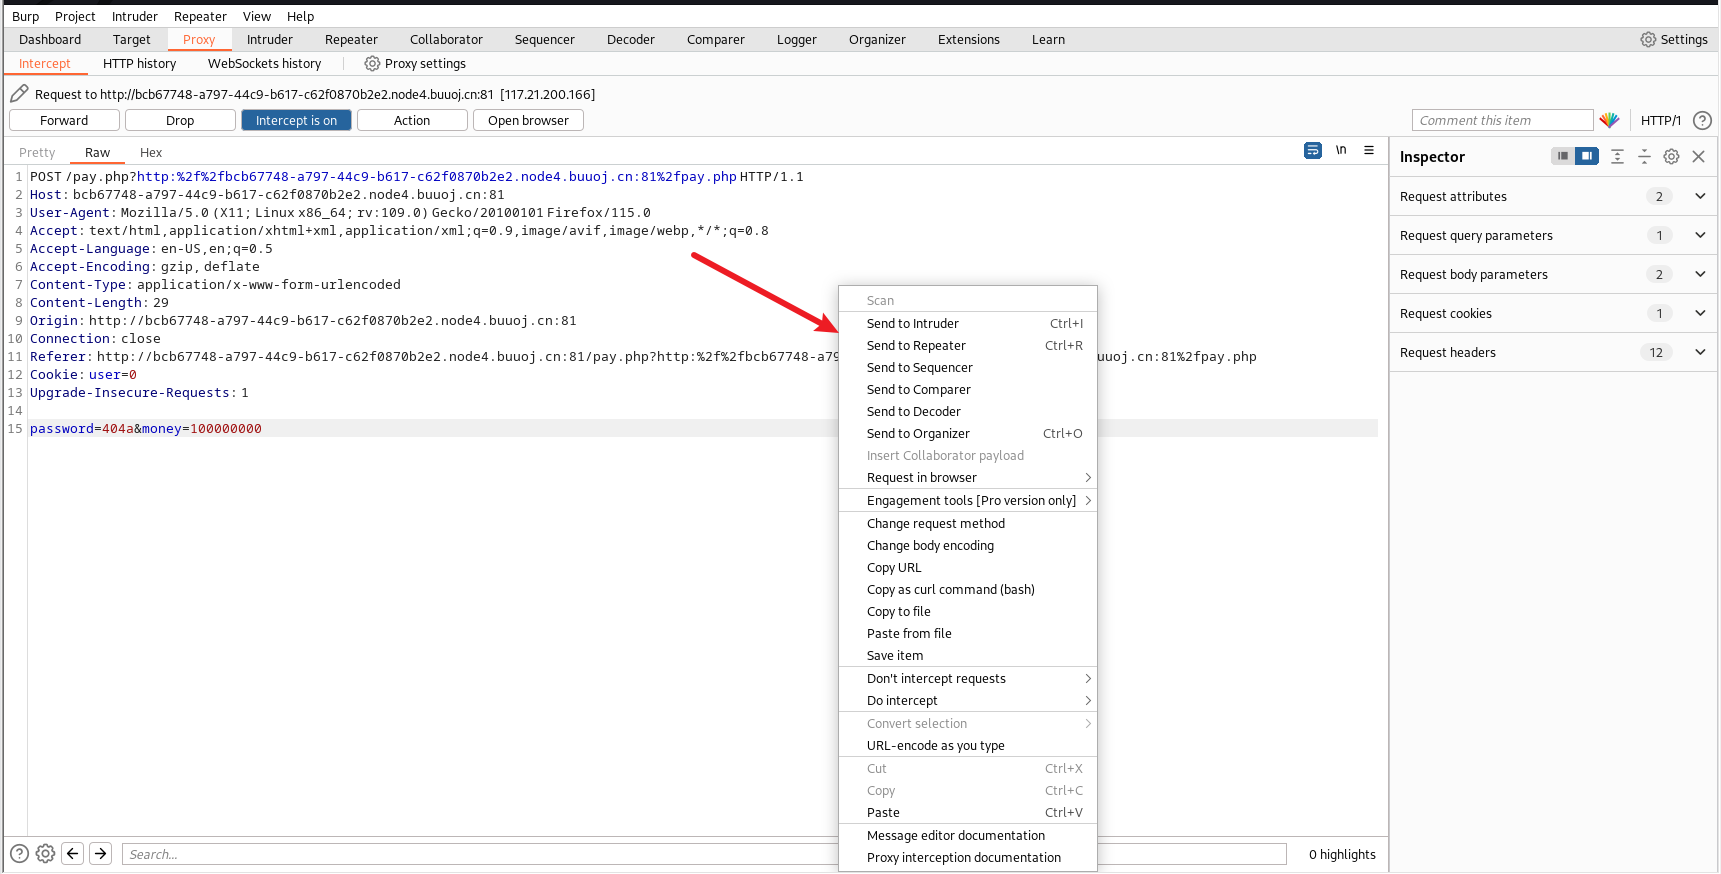Image resolution: width=1721 pixels, height=874 pixels.
Task: Select Copy to file
Action: pyautogui.click(x=968, y=611)
